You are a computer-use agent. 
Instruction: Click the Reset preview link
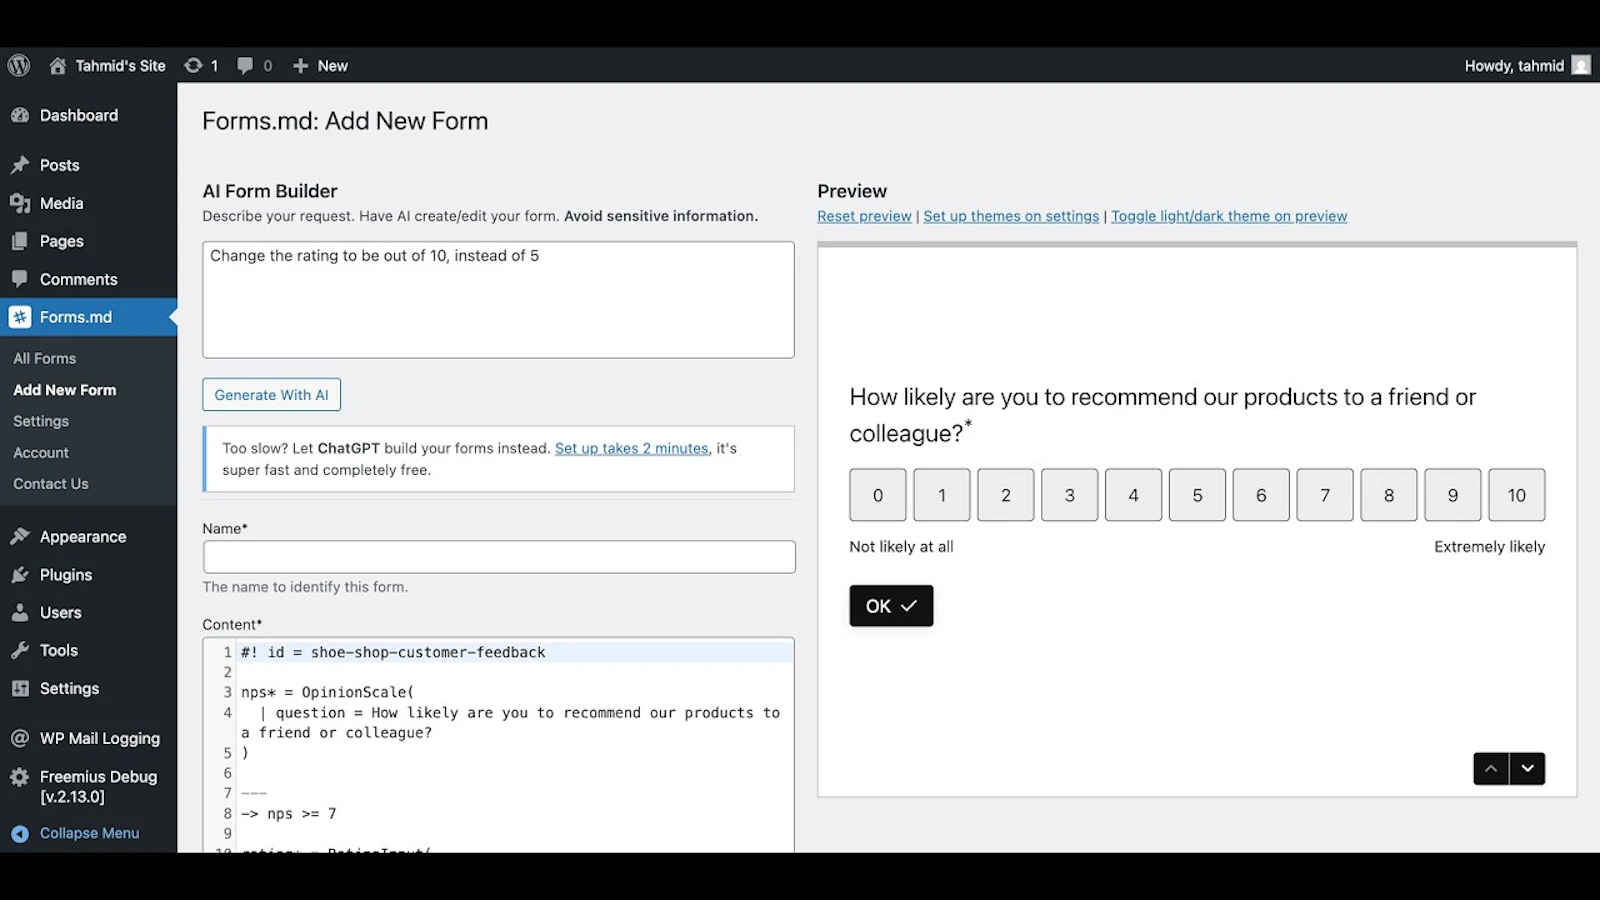864,216
